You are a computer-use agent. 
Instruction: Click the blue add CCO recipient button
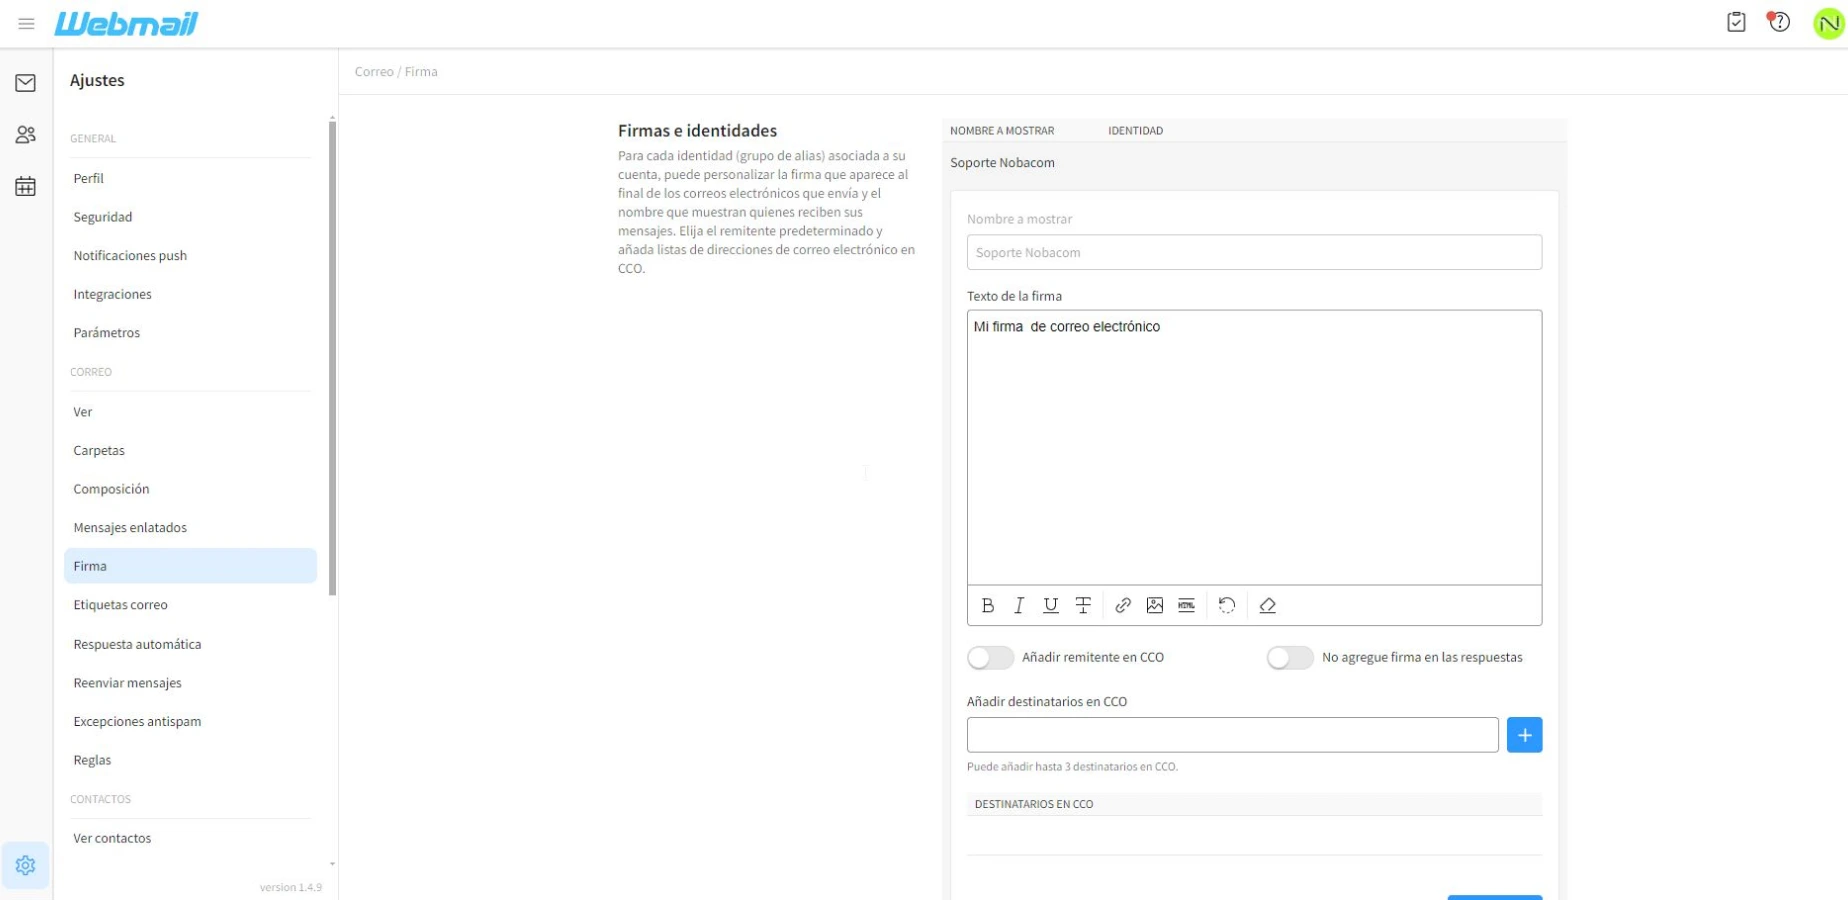click(1523, 735)
